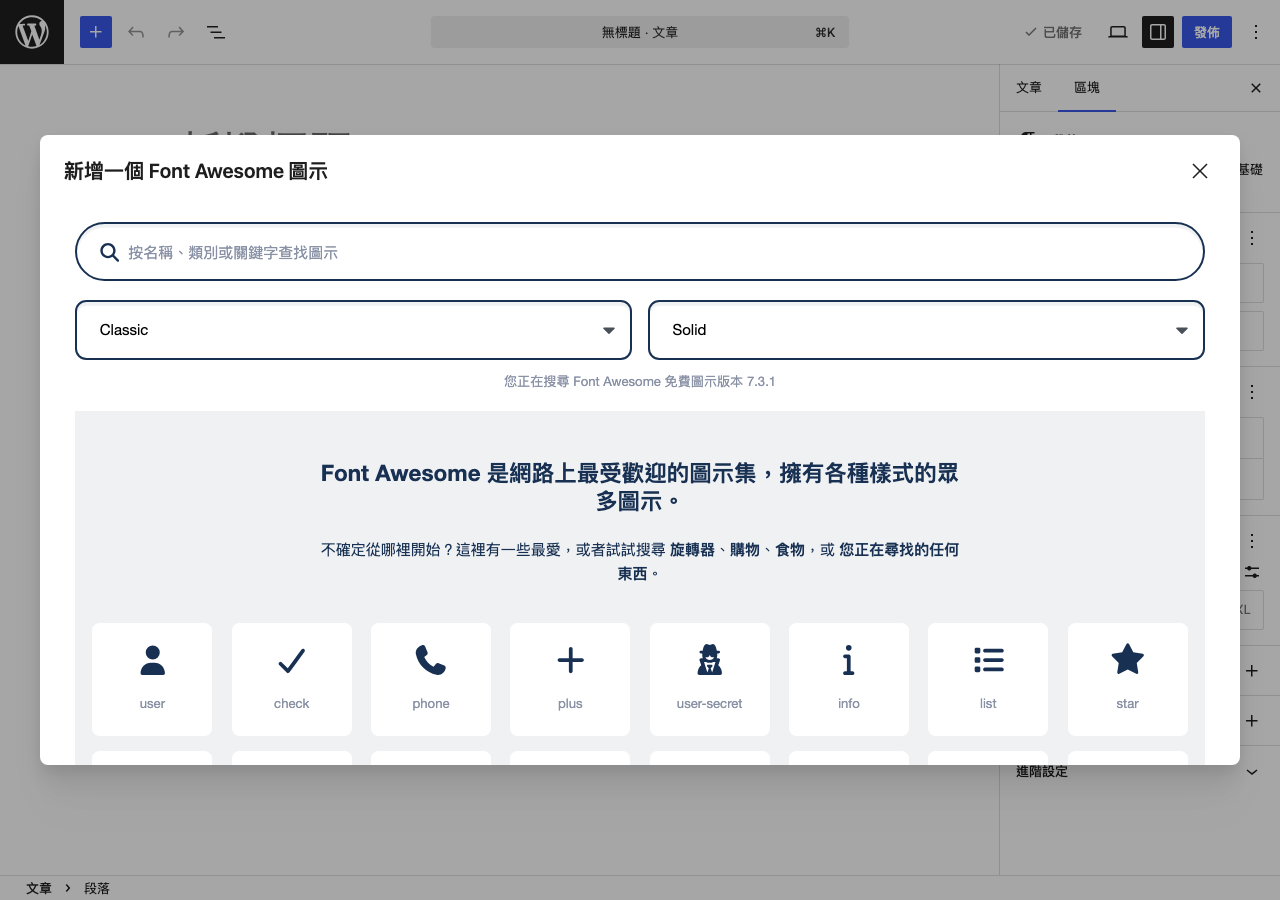The height and width of the screenshot is (900, 1280).
Task: Click the 食物 search suggestion link
Action: coord(790,549)
